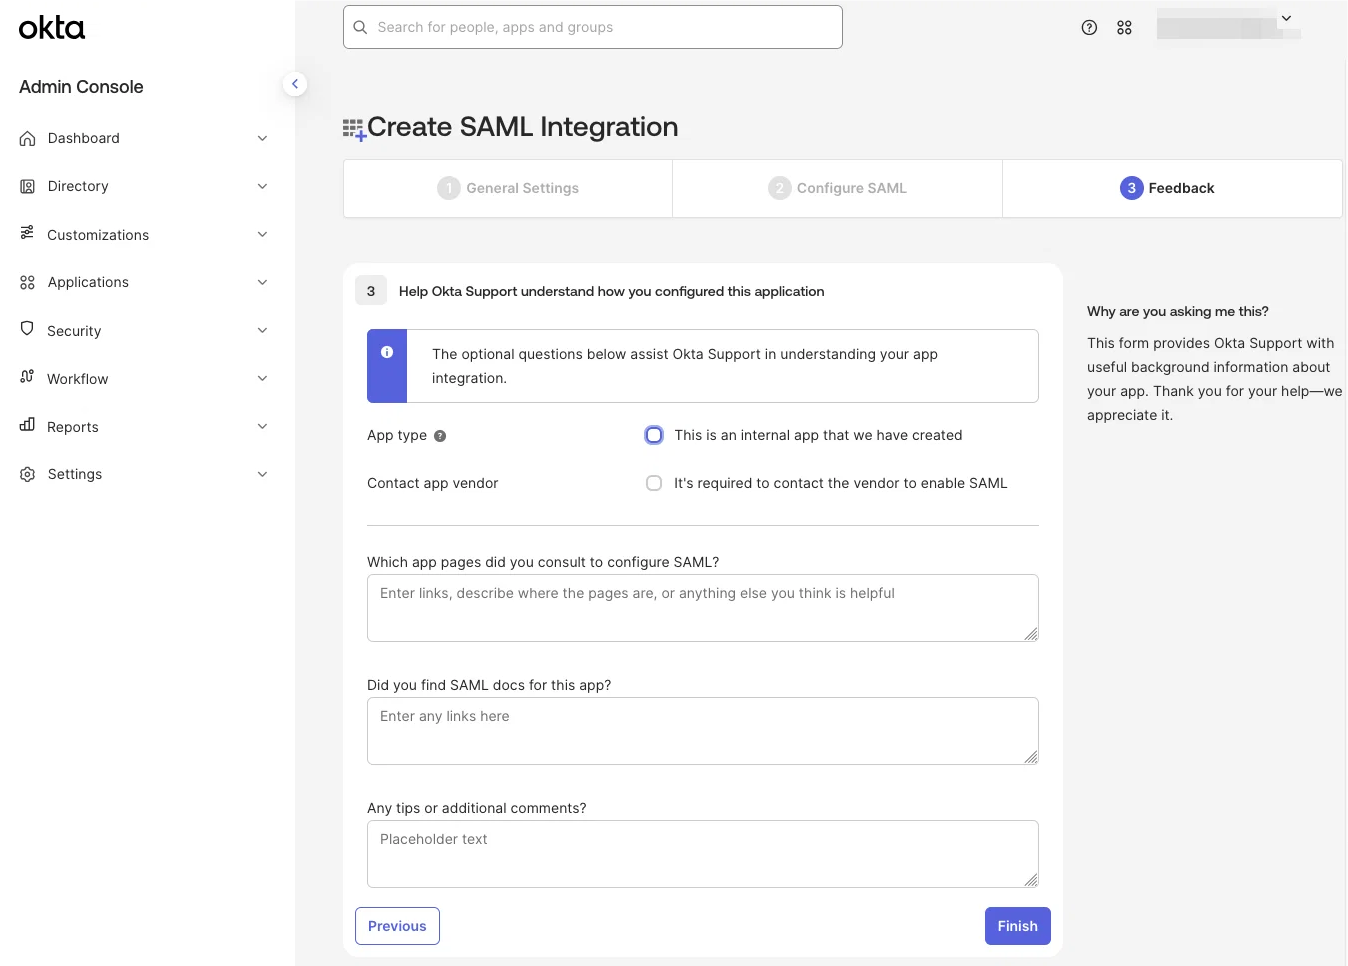Viewport: 1348px width, 966px height.
Task: Expand the Workflow menu chevron
Action: coord(262,378)
